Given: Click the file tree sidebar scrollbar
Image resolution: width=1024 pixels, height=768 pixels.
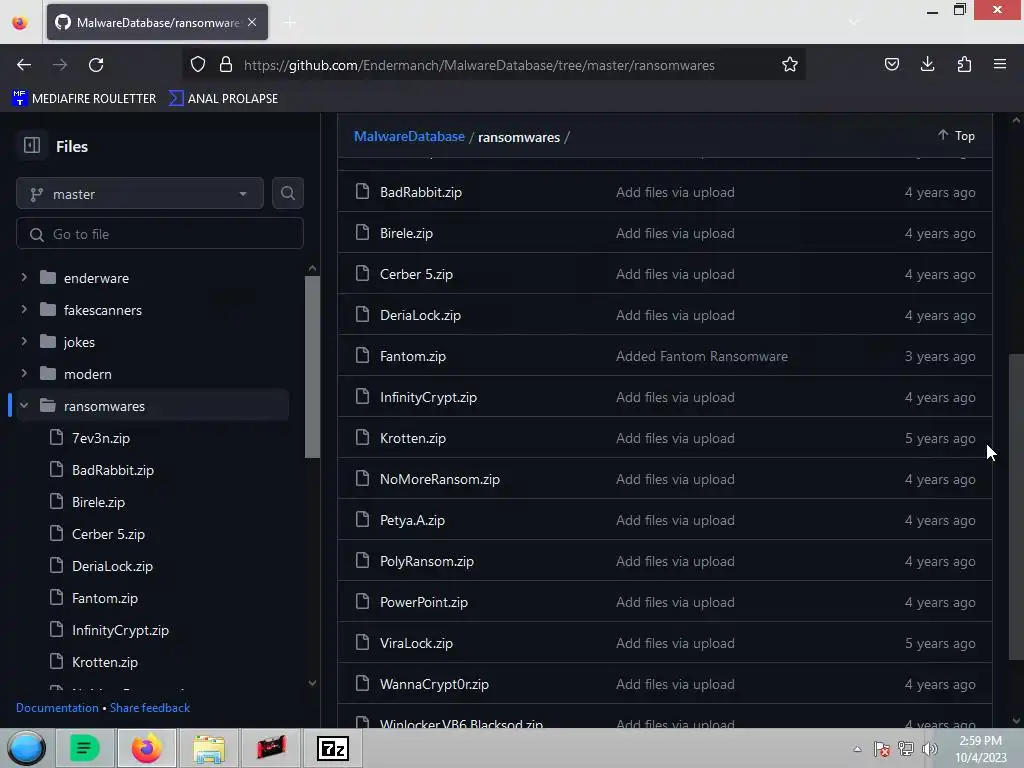Looking at the screenshot, I should 312,366.
